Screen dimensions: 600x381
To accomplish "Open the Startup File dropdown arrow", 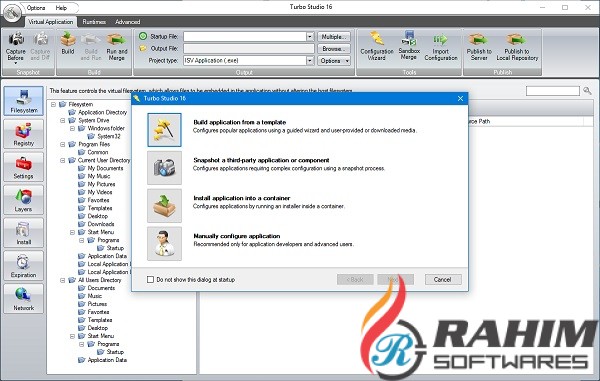I will [x=310, y=36].
